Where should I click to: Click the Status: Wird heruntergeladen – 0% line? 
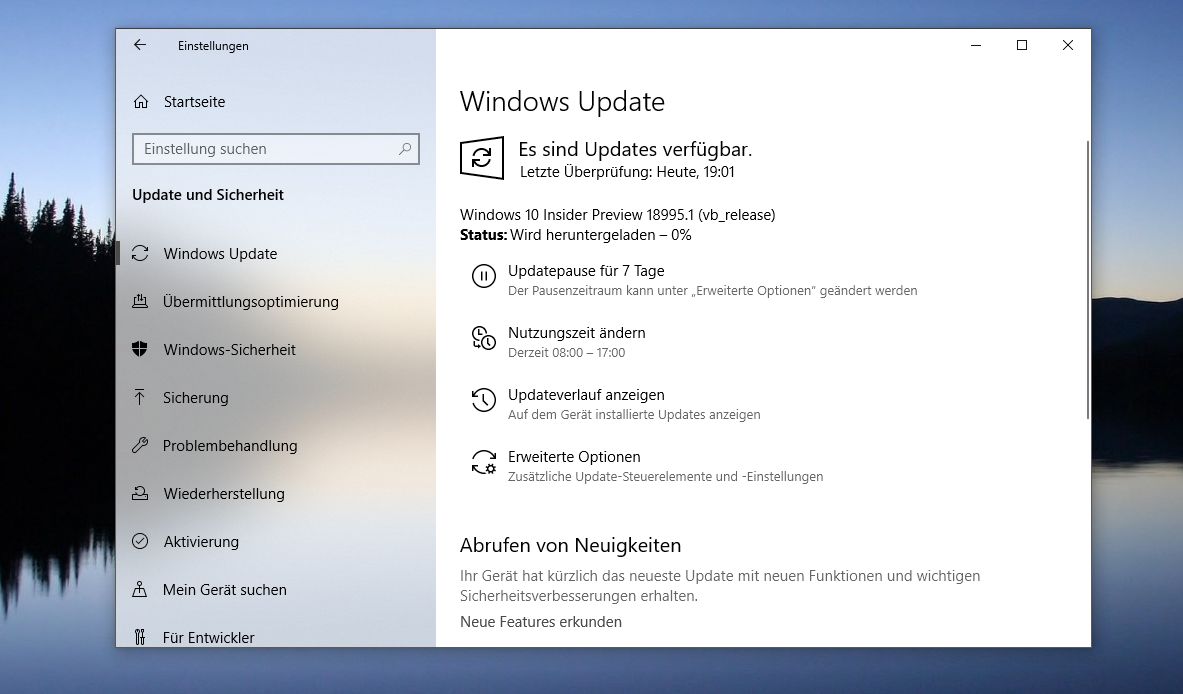(576, 235)
